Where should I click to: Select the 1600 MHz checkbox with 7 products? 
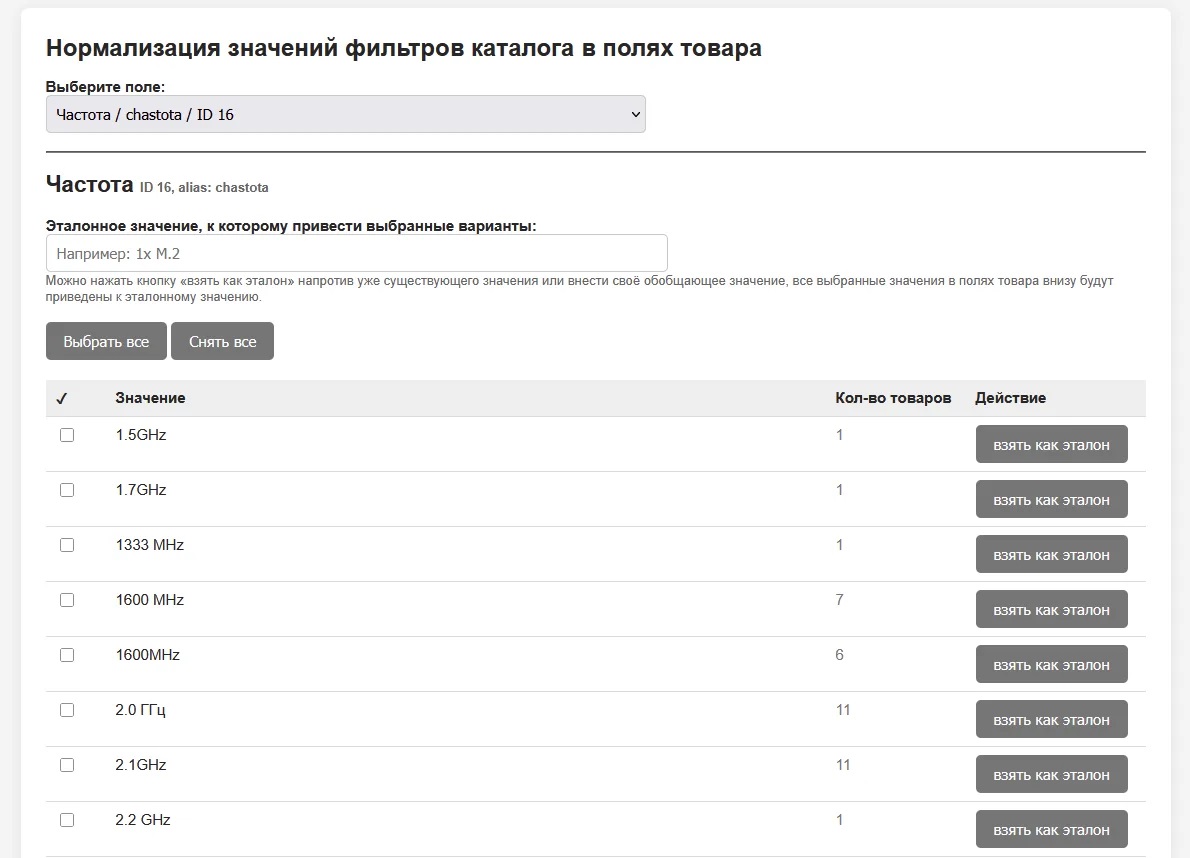[67, 600]
